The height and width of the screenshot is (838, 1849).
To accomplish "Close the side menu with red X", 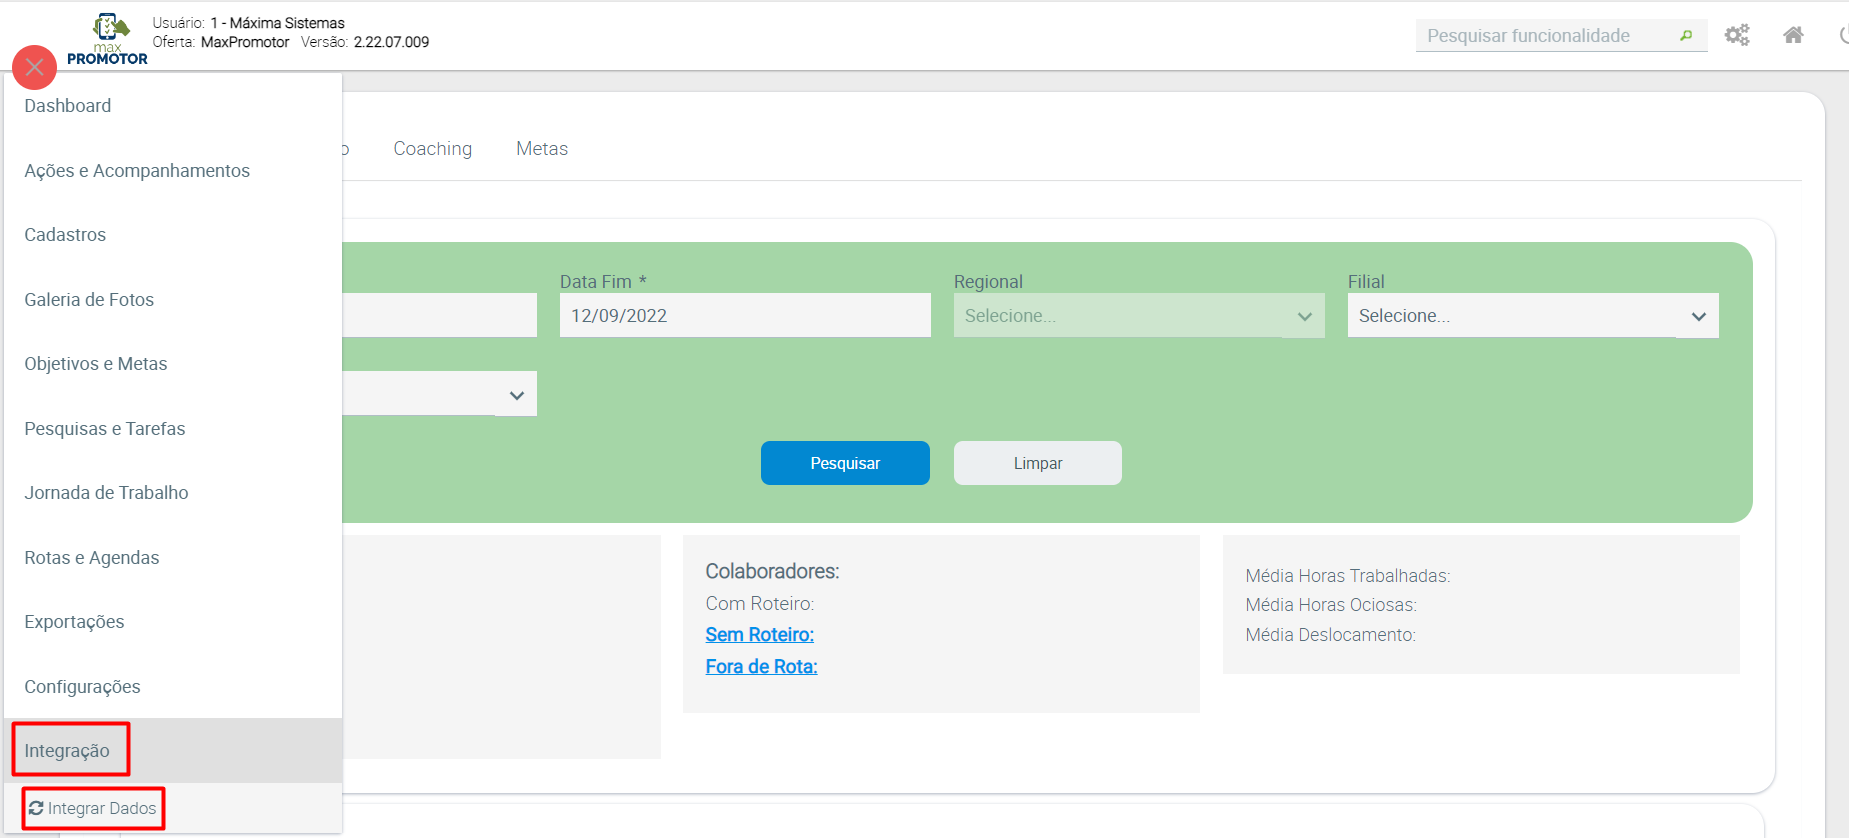I will [x=34, y=67].
